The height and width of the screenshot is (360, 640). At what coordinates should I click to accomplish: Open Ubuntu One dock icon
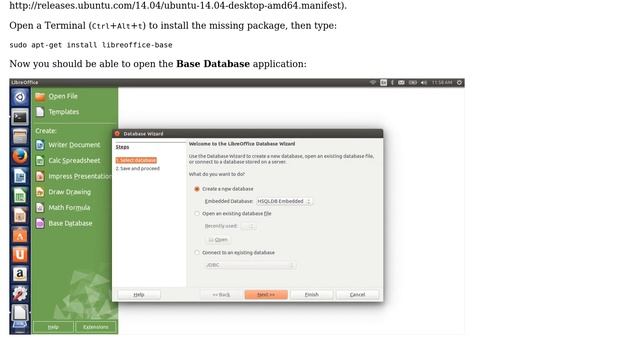20,254
